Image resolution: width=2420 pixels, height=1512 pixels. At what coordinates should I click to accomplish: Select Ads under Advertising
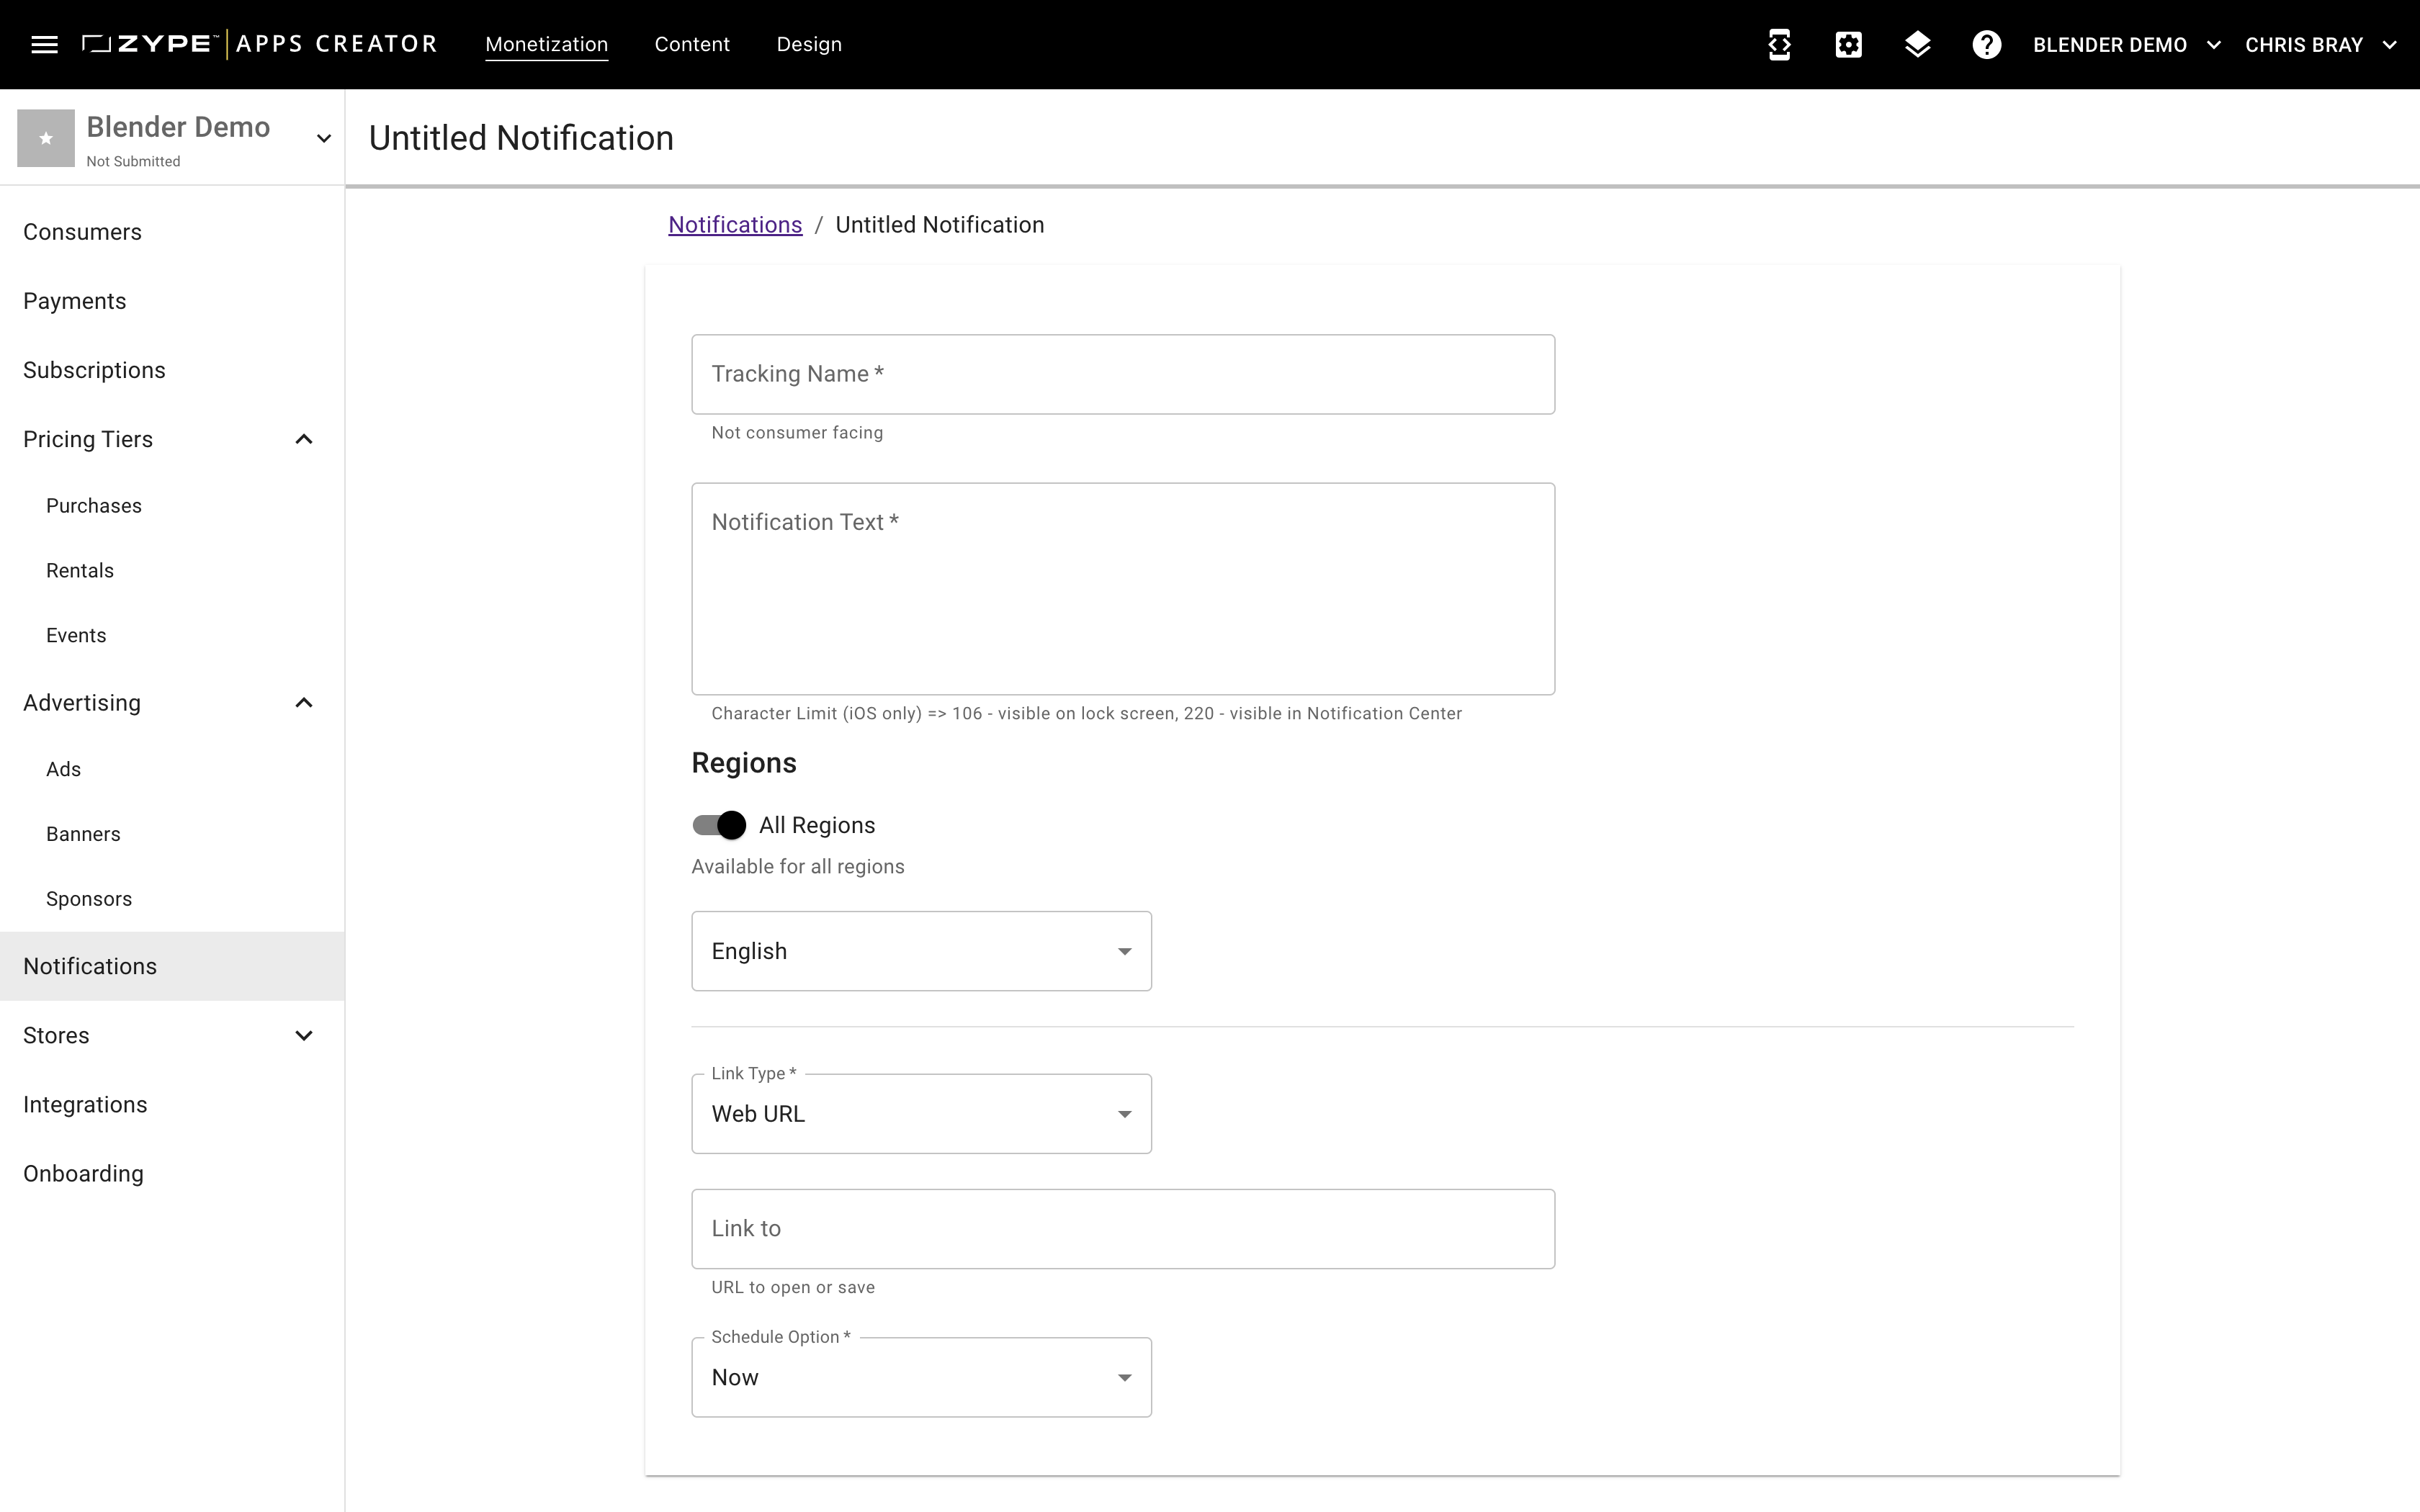click(172, 769)
